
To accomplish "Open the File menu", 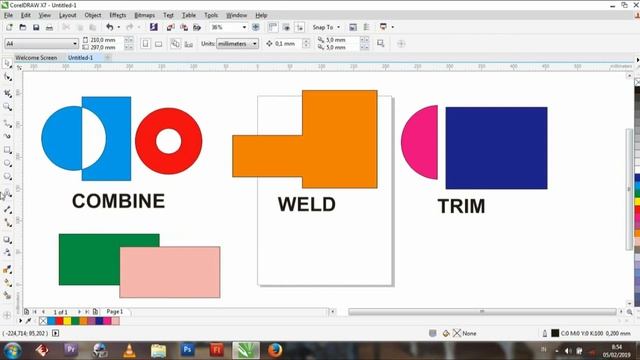I will [8, 15].
